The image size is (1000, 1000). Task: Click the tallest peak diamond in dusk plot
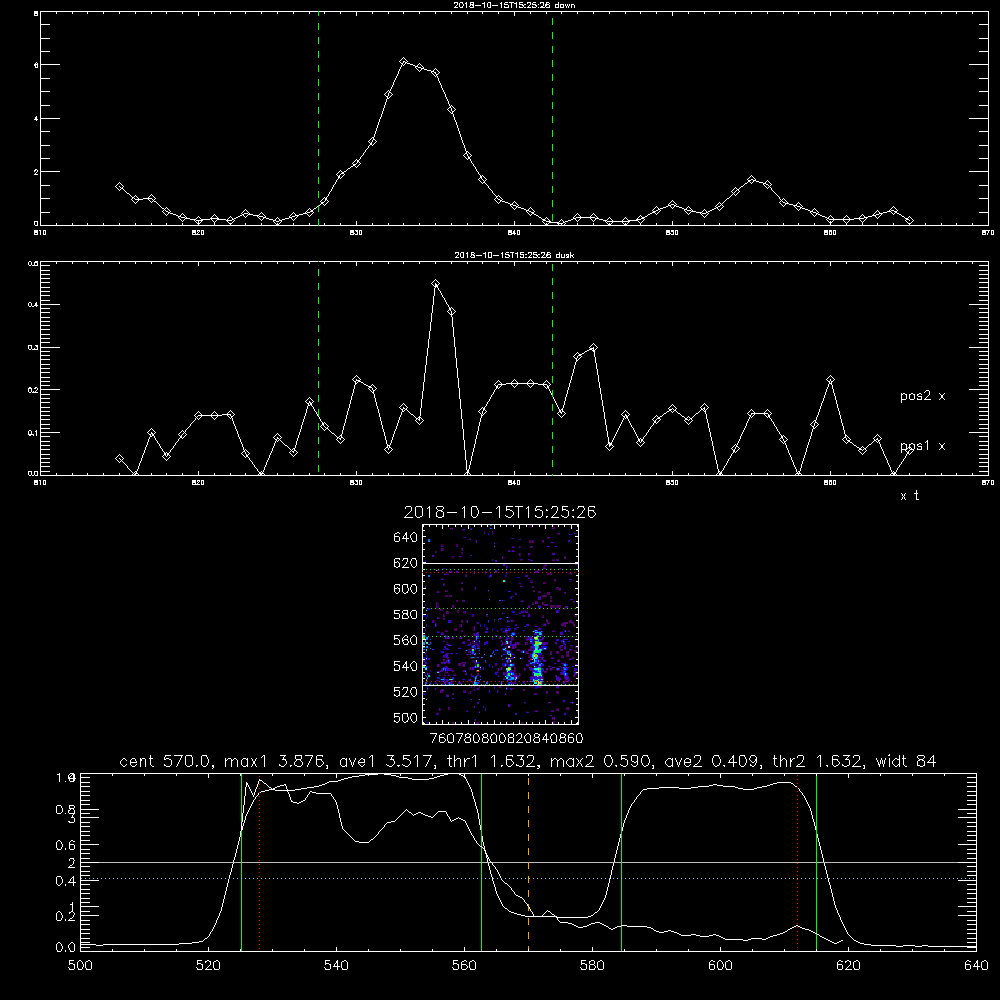tap(436, 284)
